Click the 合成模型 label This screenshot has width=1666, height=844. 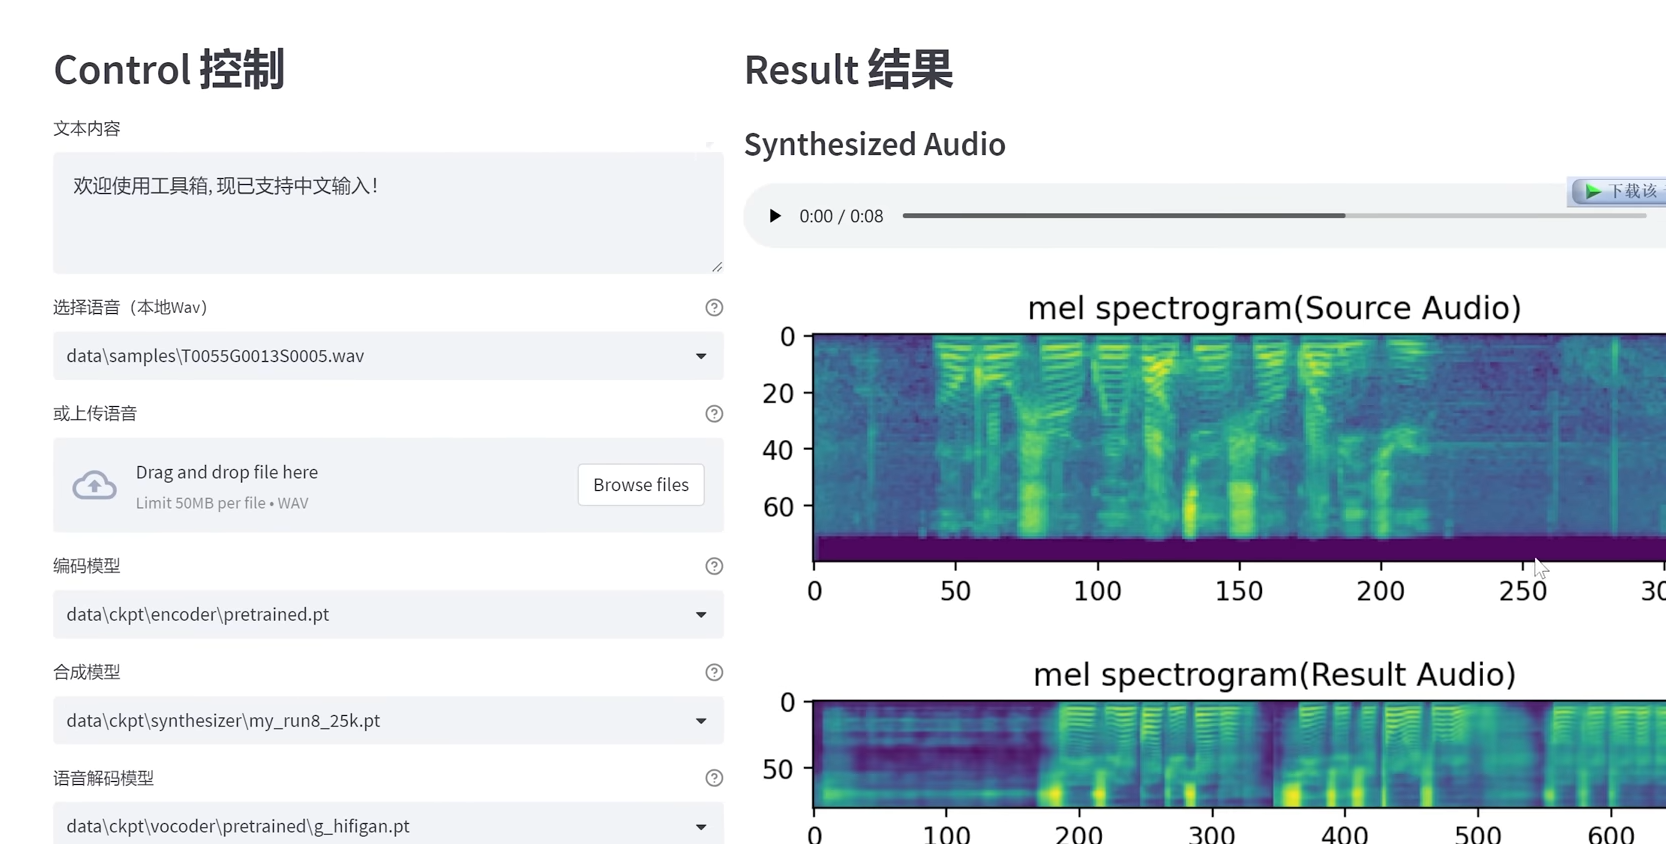(87, 672)
